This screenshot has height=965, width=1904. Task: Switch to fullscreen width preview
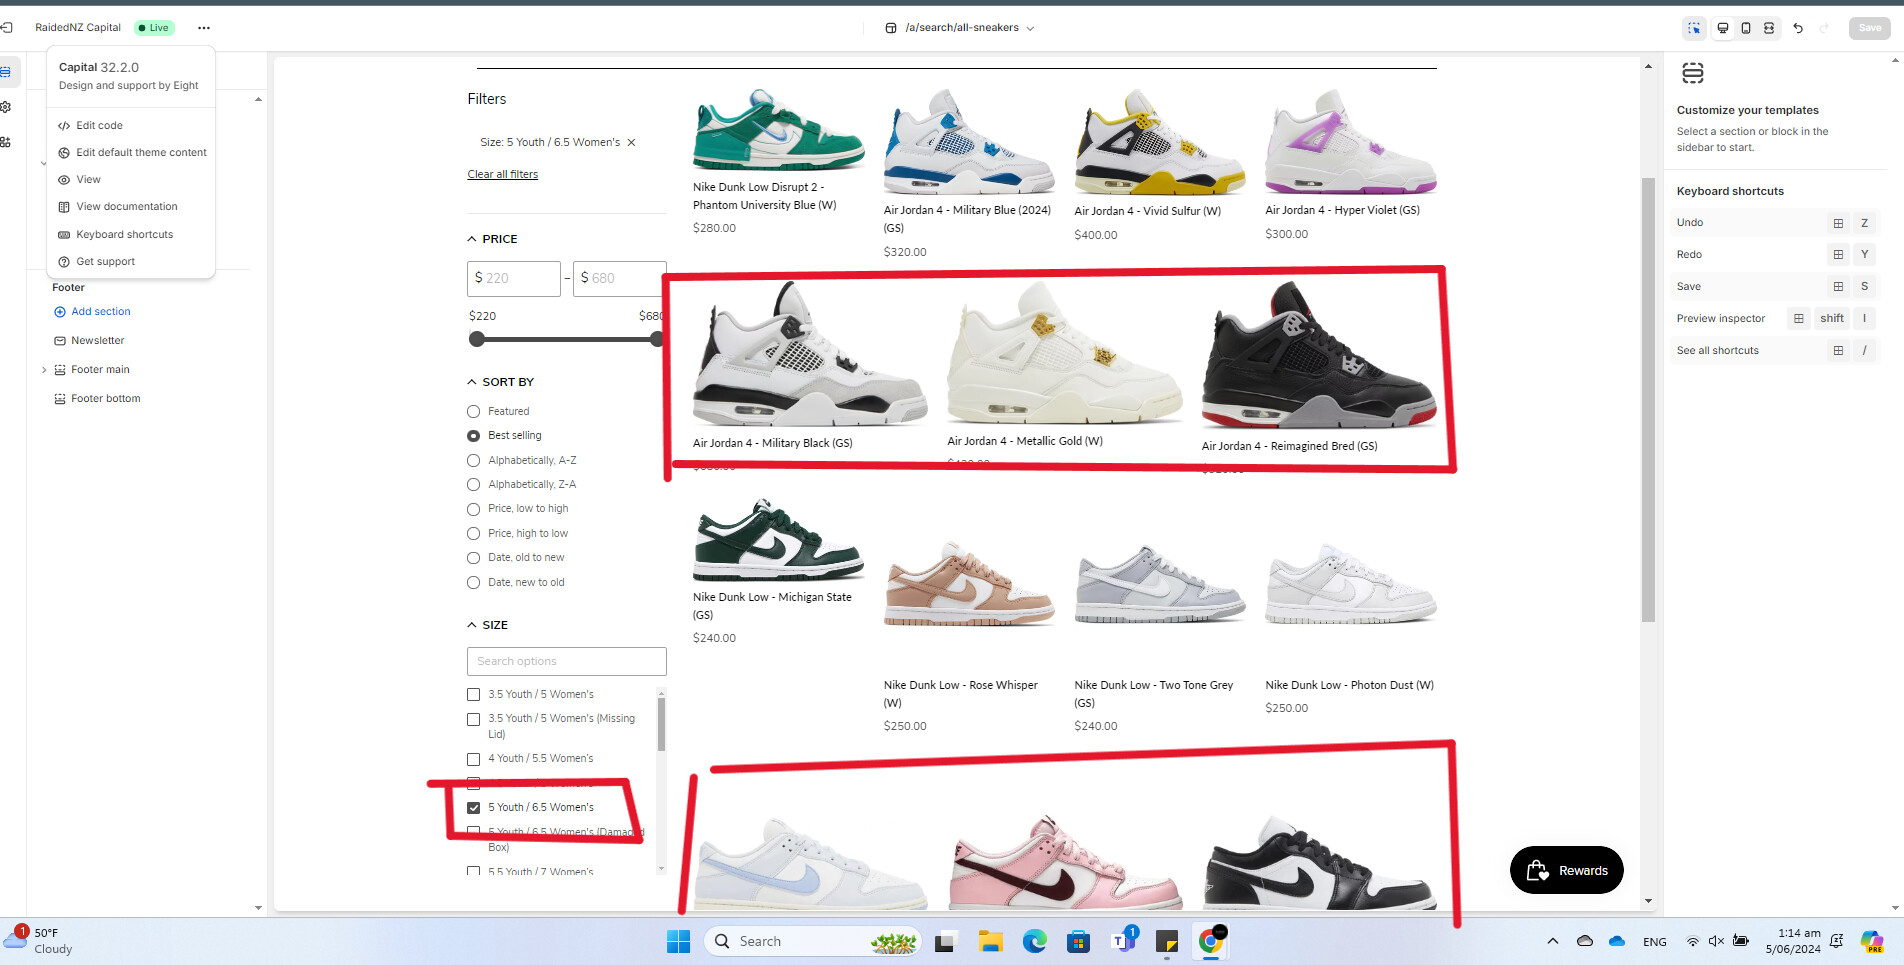coord(1769,28)
